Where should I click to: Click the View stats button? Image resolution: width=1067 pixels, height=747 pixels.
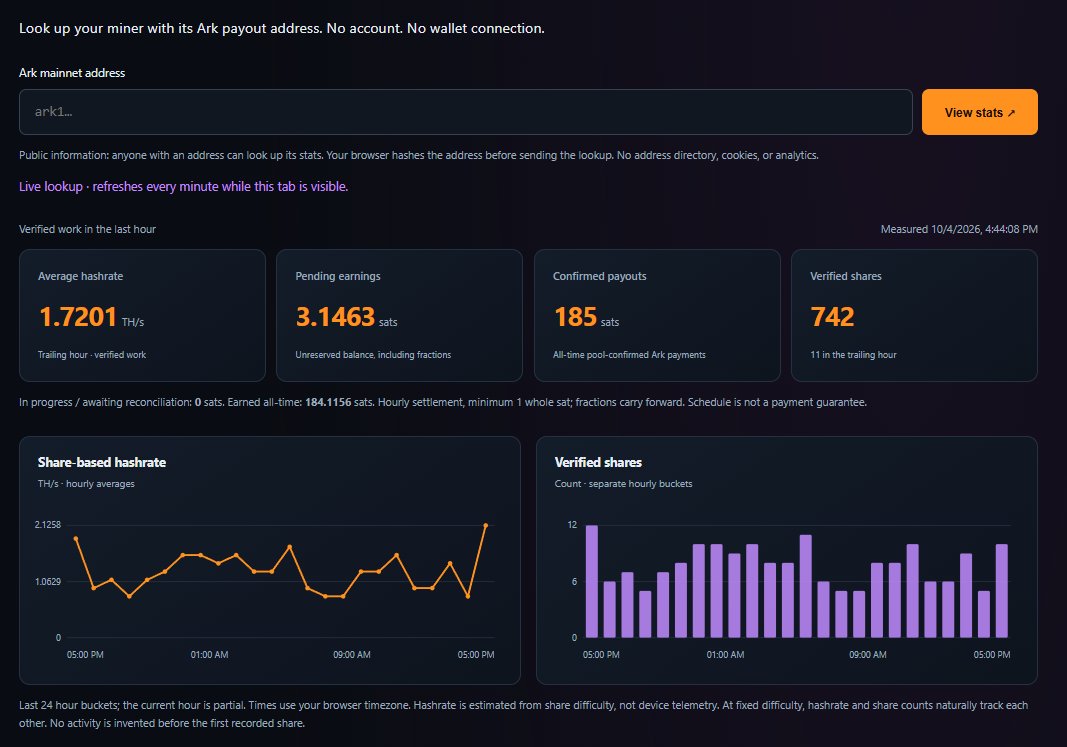979,112
